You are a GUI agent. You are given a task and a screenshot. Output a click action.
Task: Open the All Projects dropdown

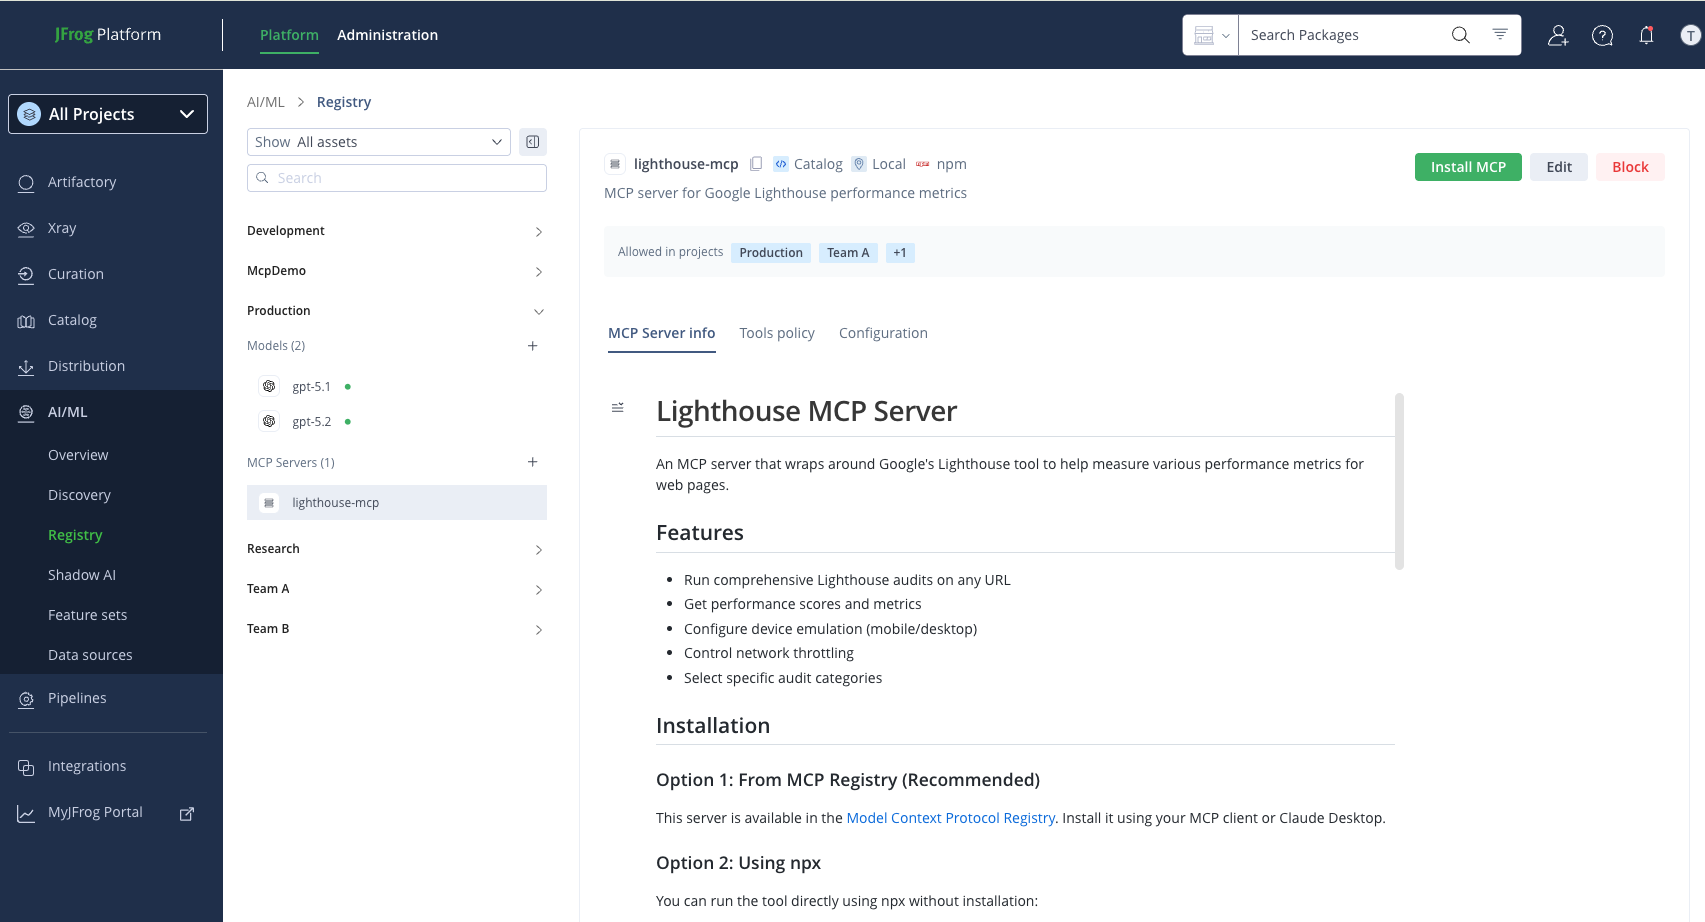[x=108, y=114]
